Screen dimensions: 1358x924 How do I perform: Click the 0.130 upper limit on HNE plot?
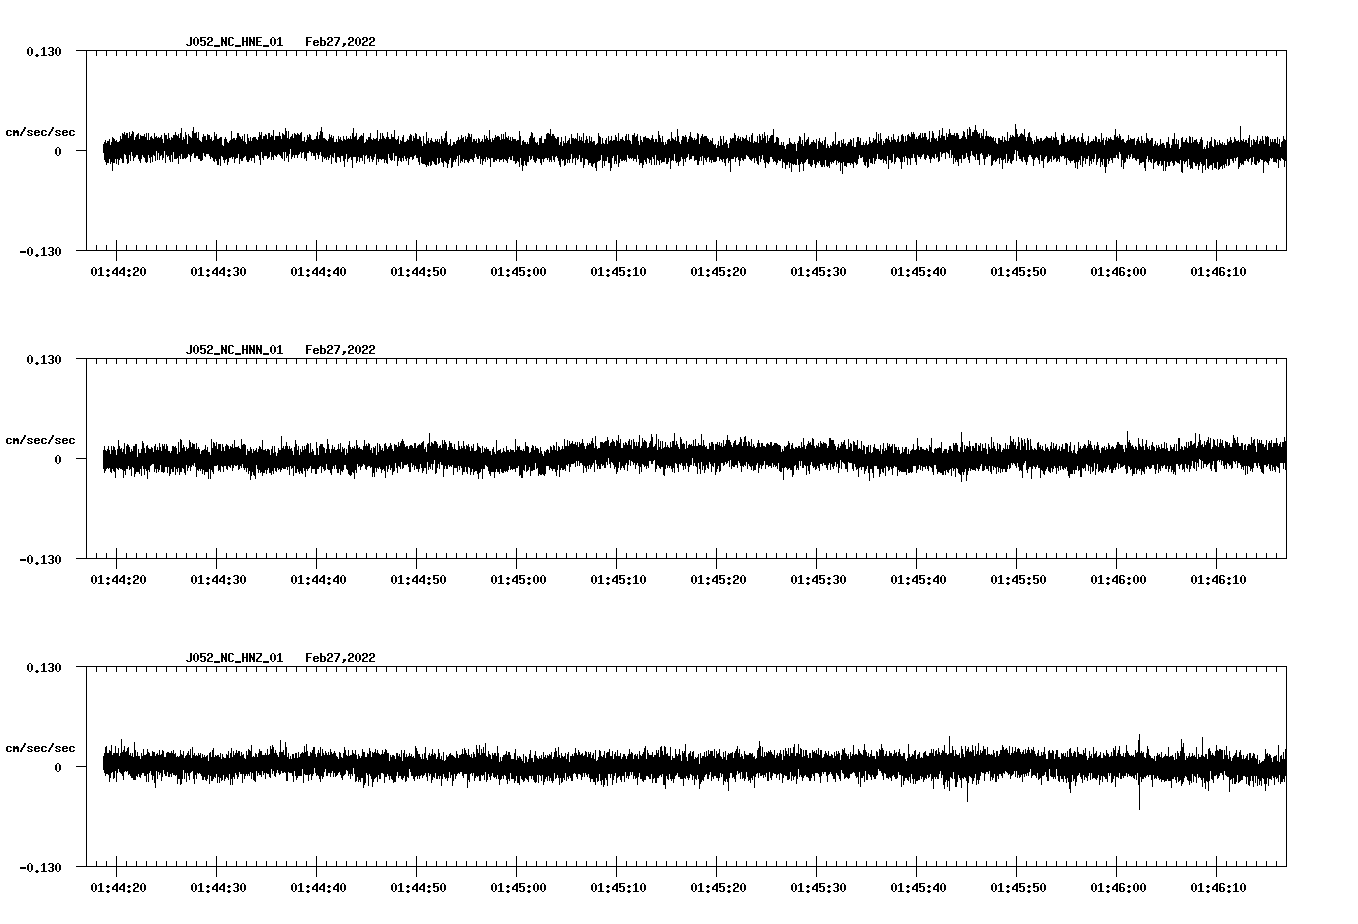click(44, 51)
